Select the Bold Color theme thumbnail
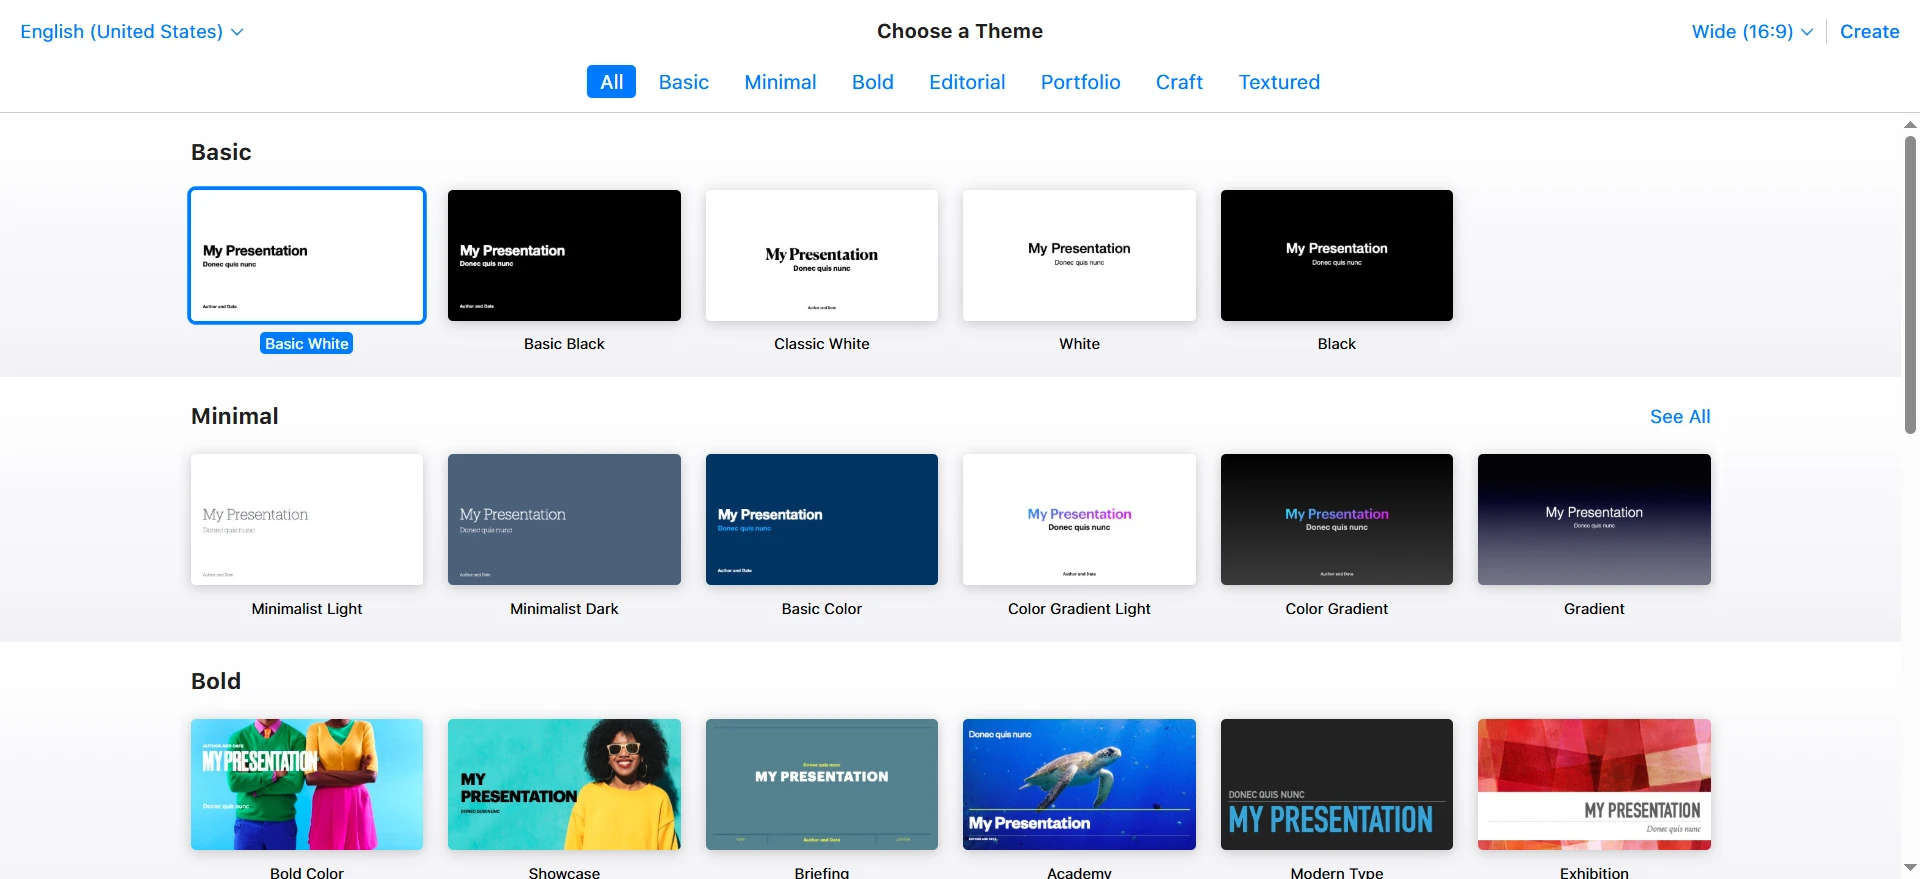1920x879 pixels. pyautogui.click(x=307, y=785)
